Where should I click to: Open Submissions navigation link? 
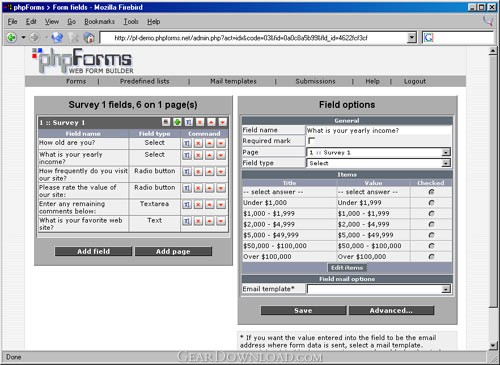[x=315, y=81]
